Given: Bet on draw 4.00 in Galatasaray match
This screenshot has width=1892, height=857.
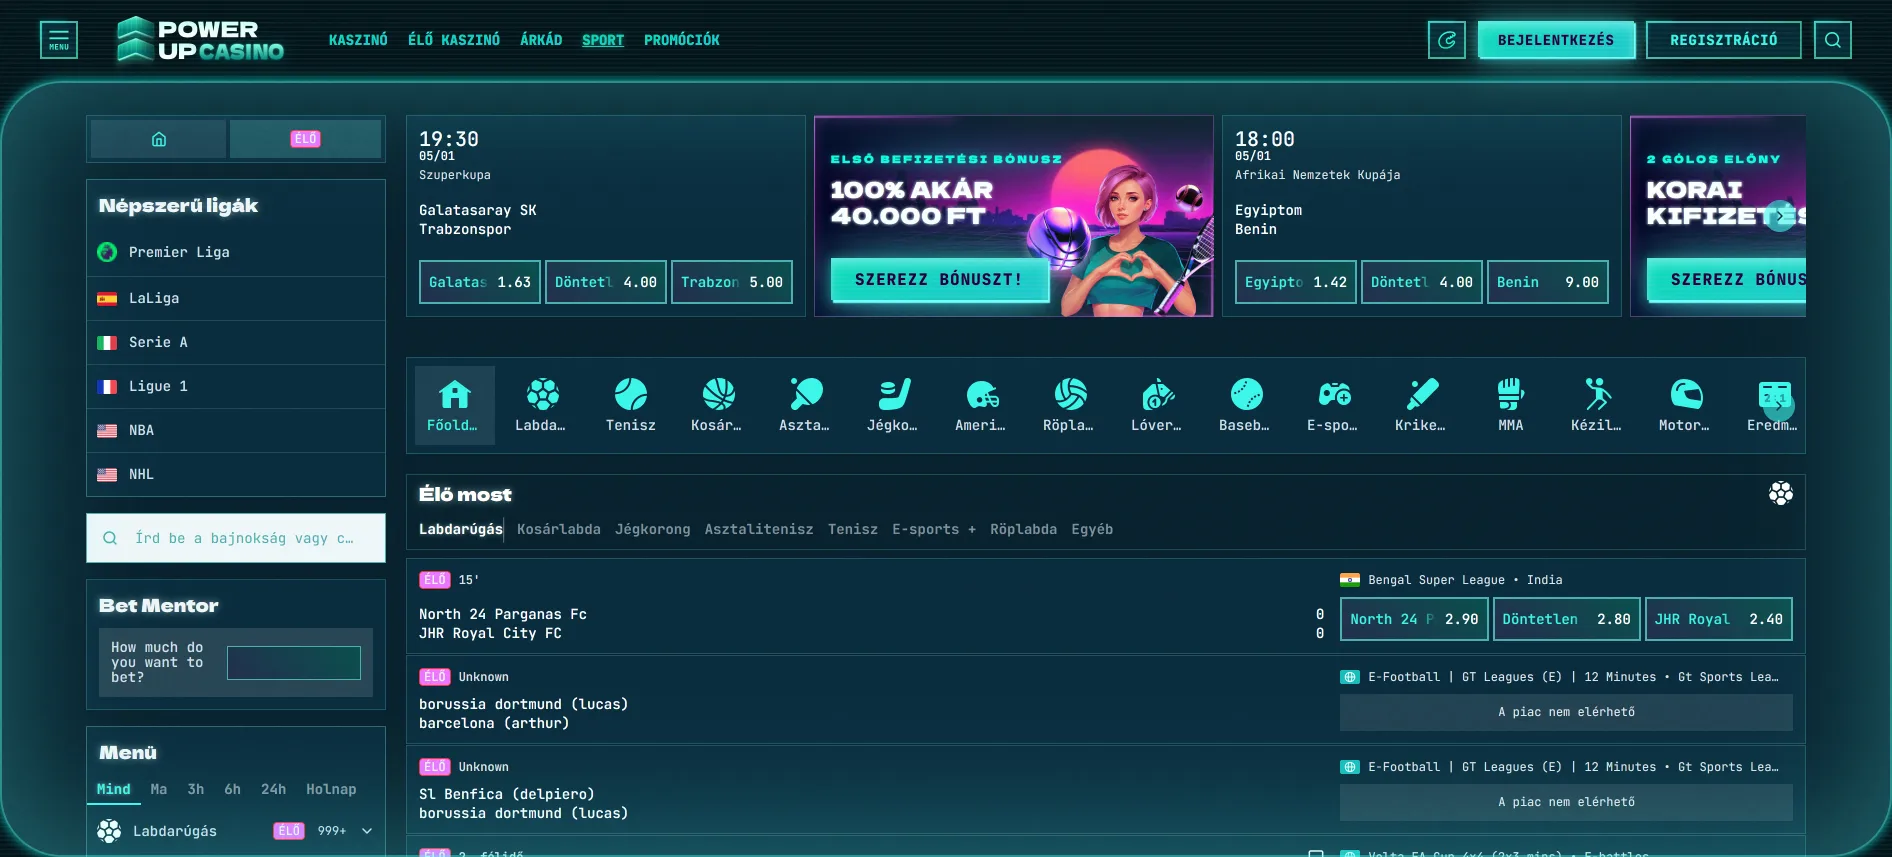Looking at the screenshot, I should (x=606, y=282).
